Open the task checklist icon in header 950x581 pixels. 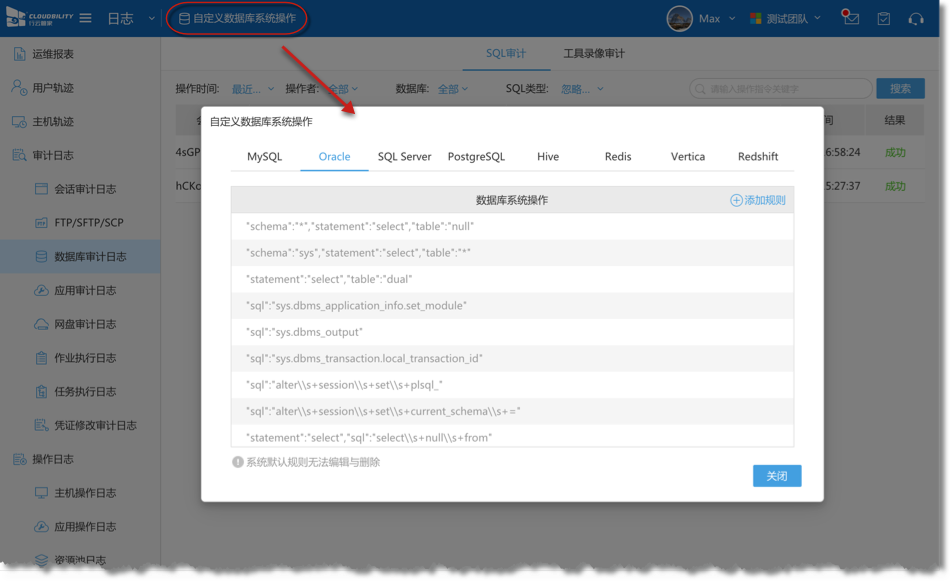[883, 19]
